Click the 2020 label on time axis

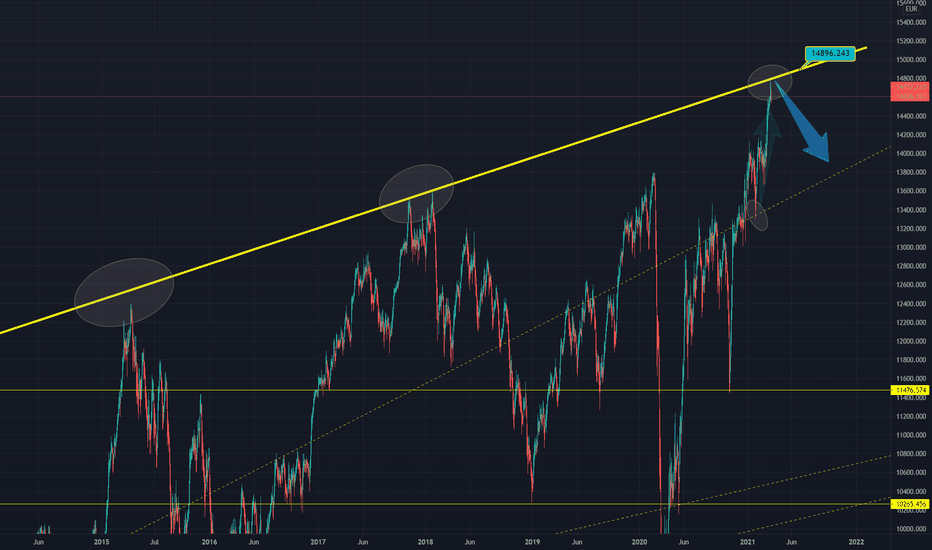(640, 542)
